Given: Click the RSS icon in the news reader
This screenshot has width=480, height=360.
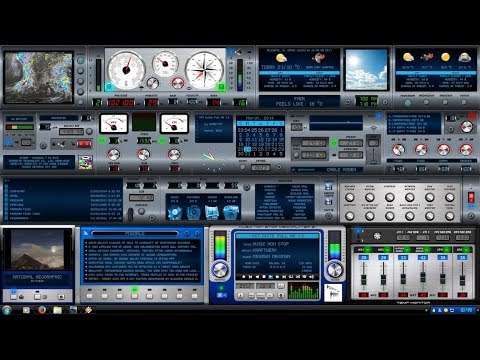Looking at the screenshot, I should 86,233.
